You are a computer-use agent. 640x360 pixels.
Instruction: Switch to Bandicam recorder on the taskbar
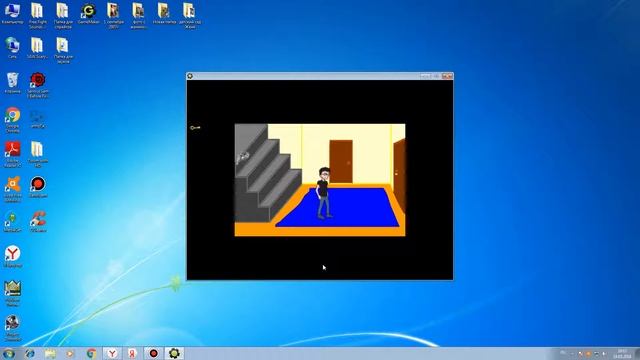[x=153, y=353]
